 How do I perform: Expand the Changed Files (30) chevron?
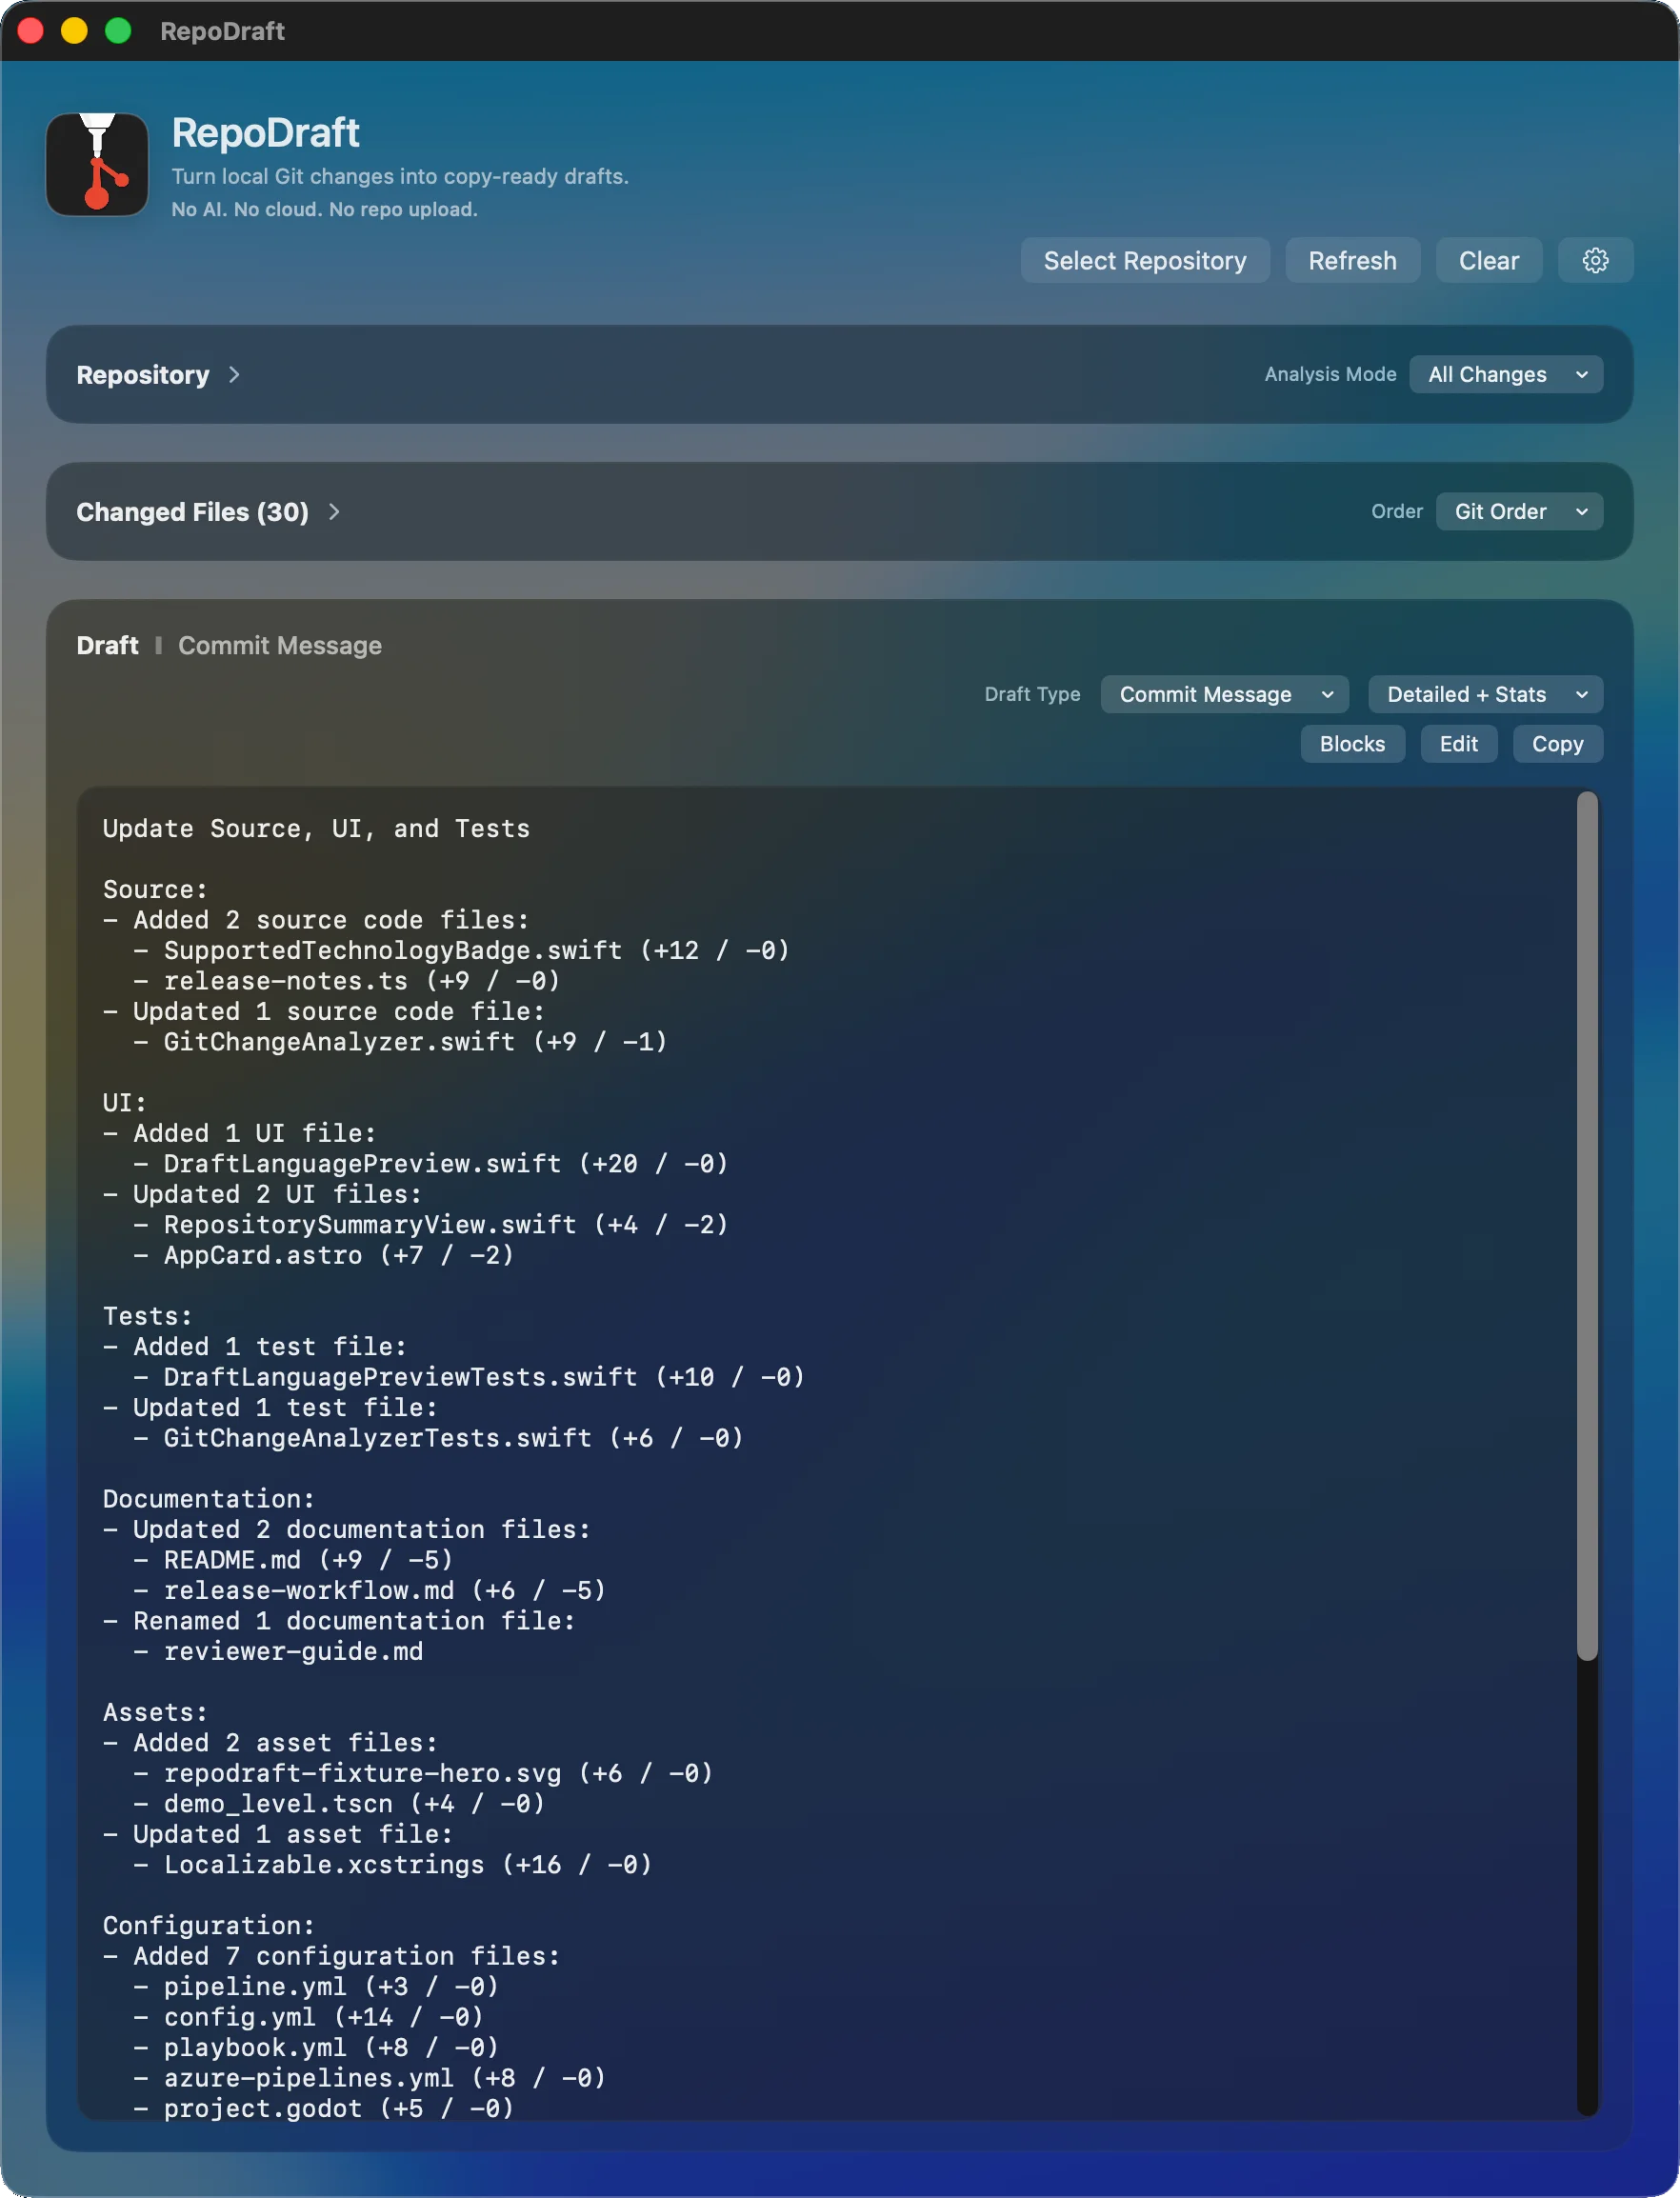(x=334, y=511)
